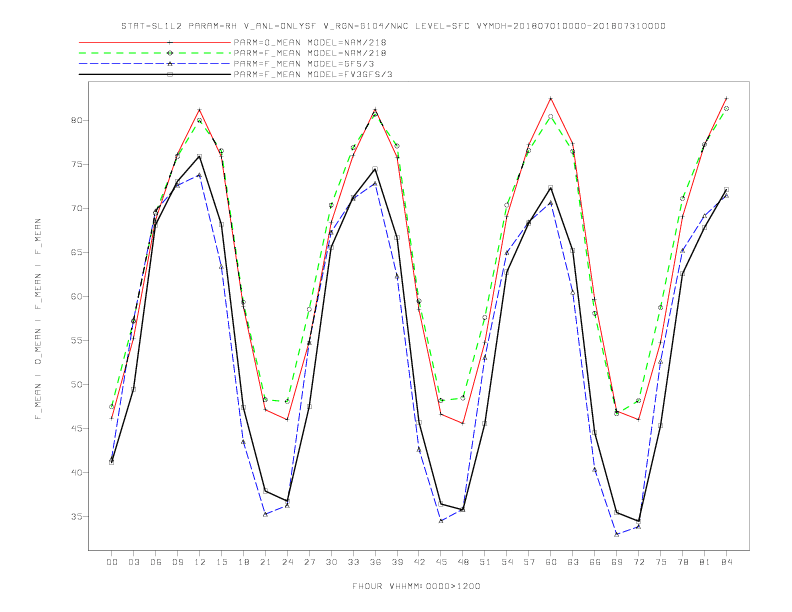Image resolution: width=792 pixels, height=612 pixels.
Task: Click x-axis forecast hour label 69
Action: 617,562
